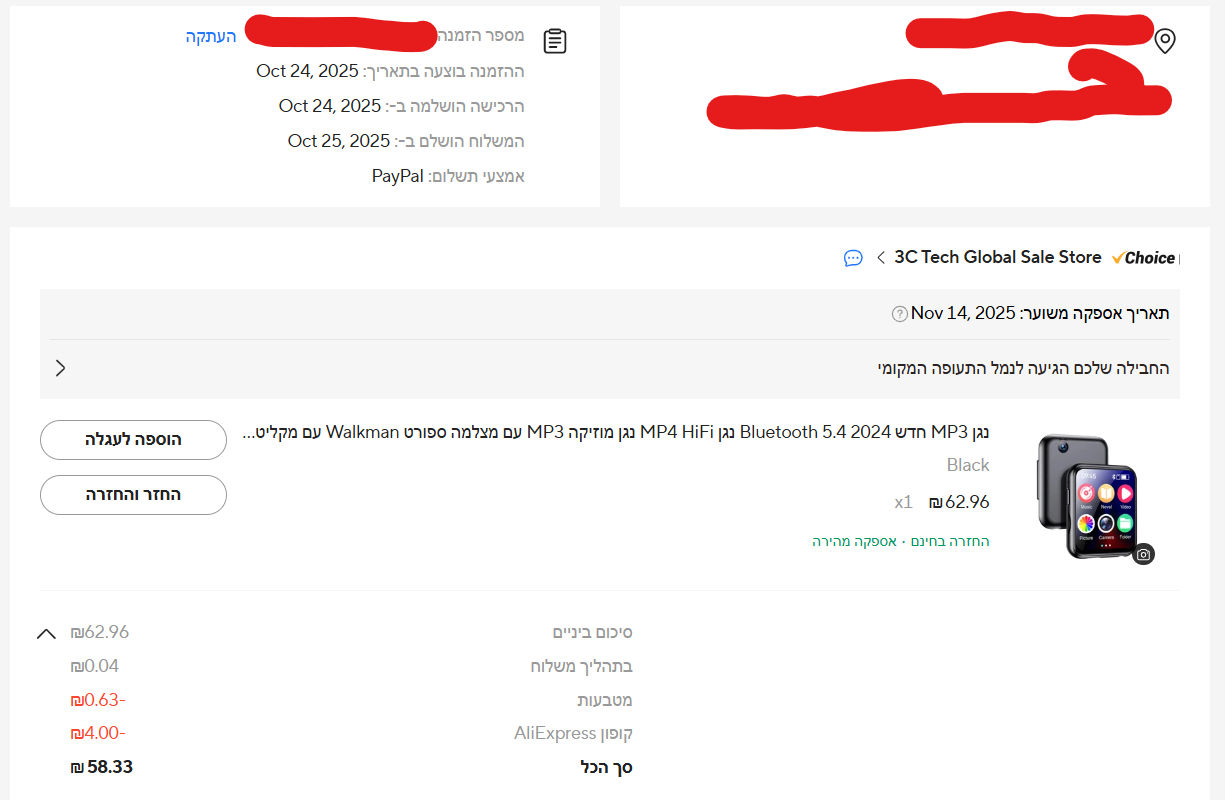
Task: Click the Choice badge logo
Action: (x=1143, y=258)
